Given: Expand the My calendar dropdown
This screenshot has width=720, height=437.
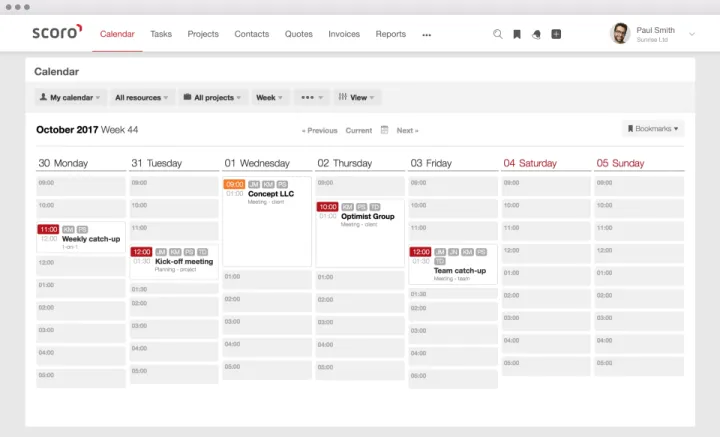Looking at the screenshot, I should tap(69, 98).
